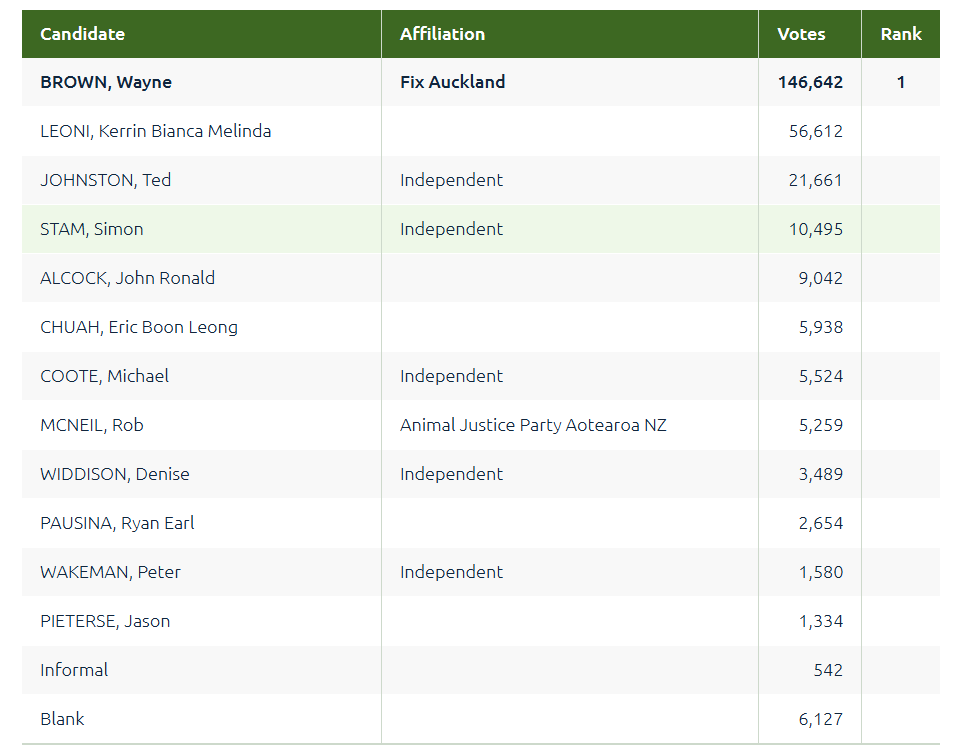Select candidate LEONI, Kerrin Bianca Melinda

tap(155, 131)
